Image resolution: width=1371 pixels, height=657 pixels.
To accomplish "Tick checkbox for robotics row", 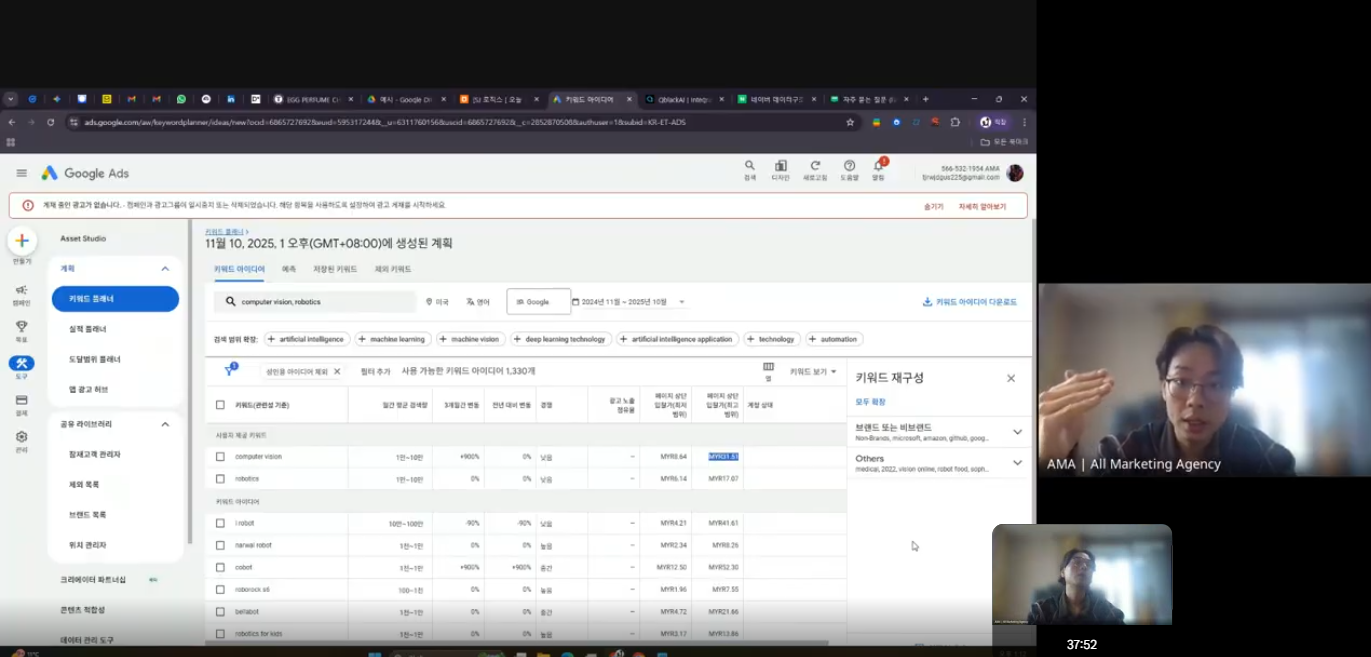I will pyautogui.click(x=220, y=479).
